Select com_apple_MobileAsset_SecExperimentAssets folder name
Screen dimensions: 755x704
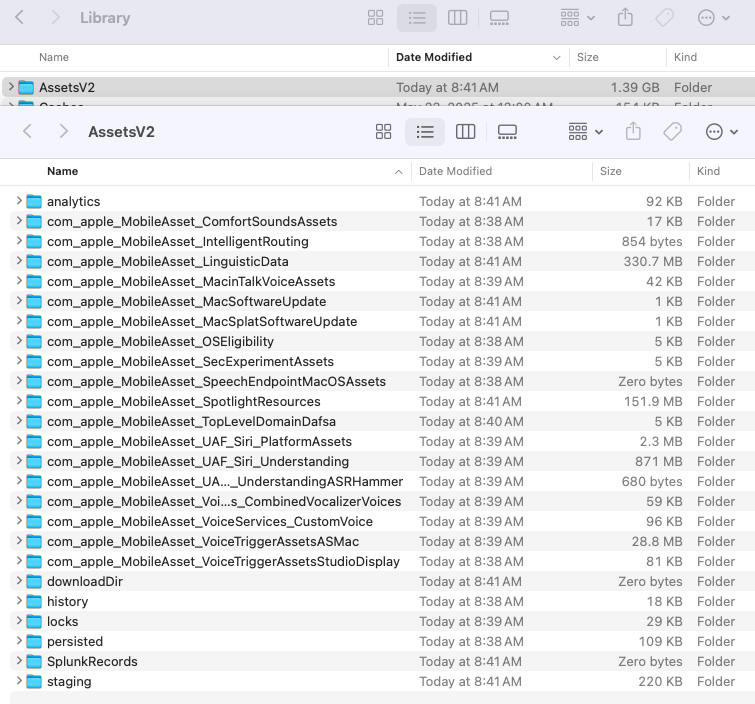(190, 362)
